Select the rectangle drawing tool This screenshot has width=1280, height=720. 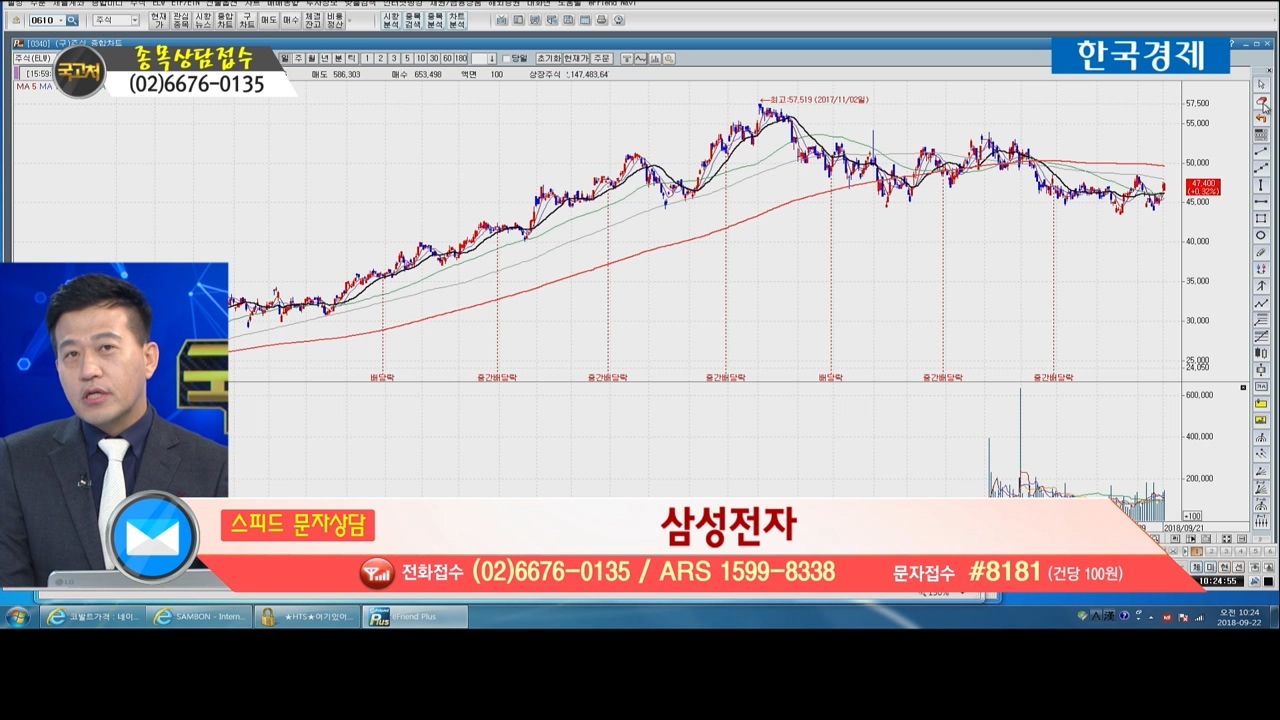(x=1261, y=219)
